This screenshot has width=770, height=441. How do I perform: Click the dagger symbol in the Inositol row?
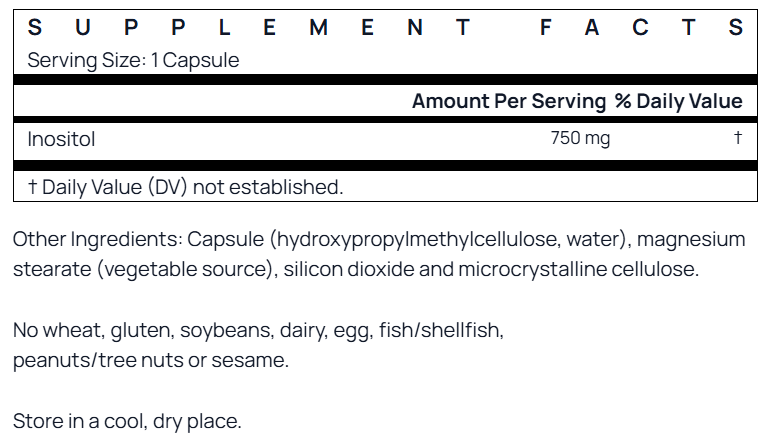point(738,138)
